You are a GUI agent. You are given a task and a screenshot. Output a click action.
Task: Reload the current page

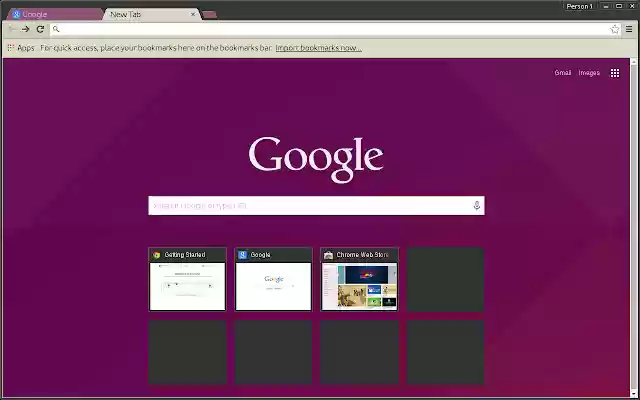(40, 29)
